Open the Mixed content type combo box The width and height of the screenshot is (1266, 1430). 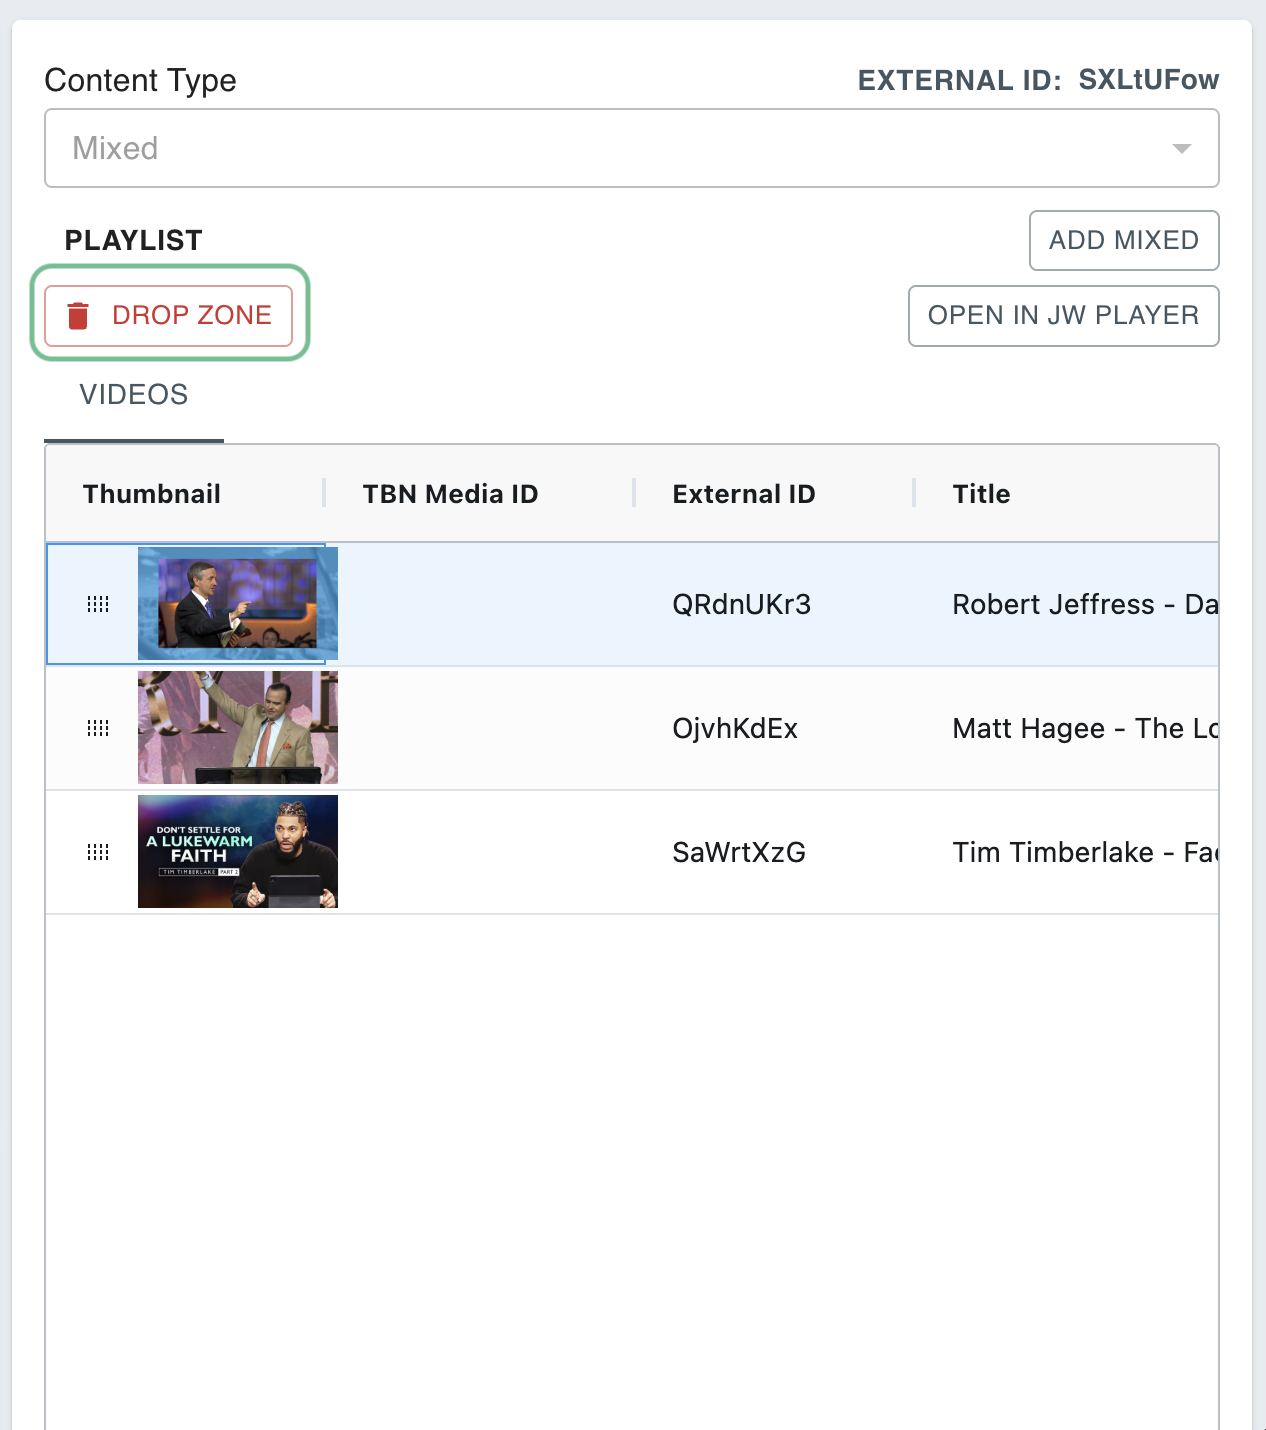click(600, 148)
